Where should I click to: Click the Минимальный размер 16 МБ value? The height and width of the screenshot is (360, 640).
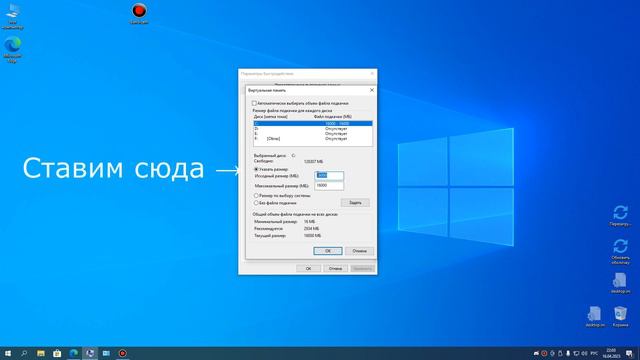[x=309, y=222]
